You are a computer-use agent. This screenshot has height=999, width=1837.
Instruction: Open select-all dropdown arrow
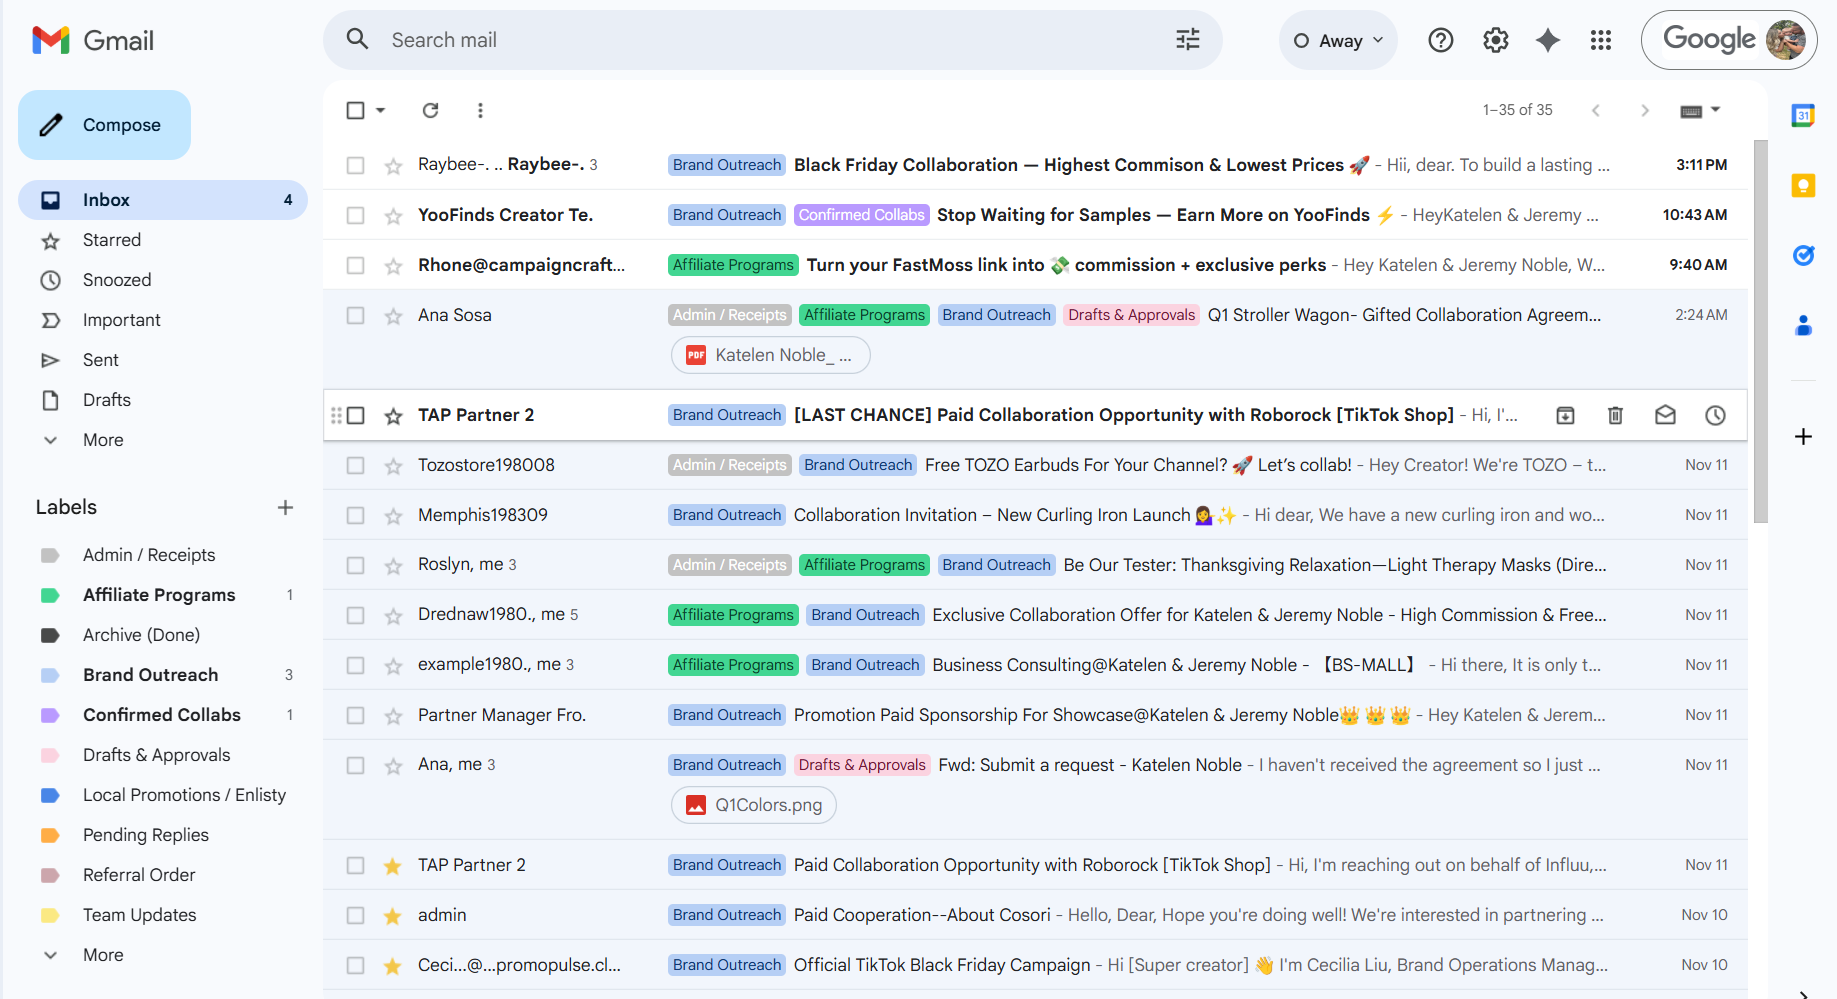381,110
